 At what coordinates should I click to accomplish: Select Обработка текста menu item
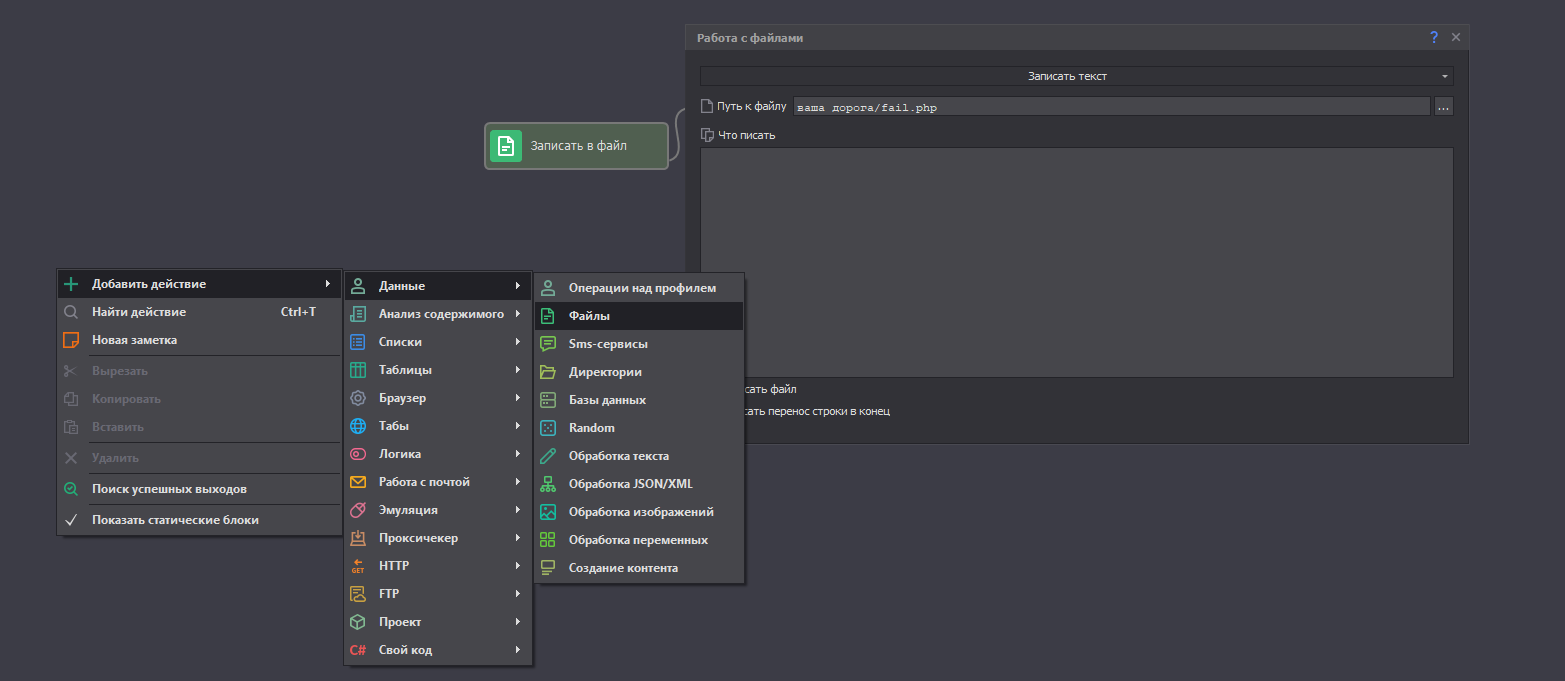point(638,456)
